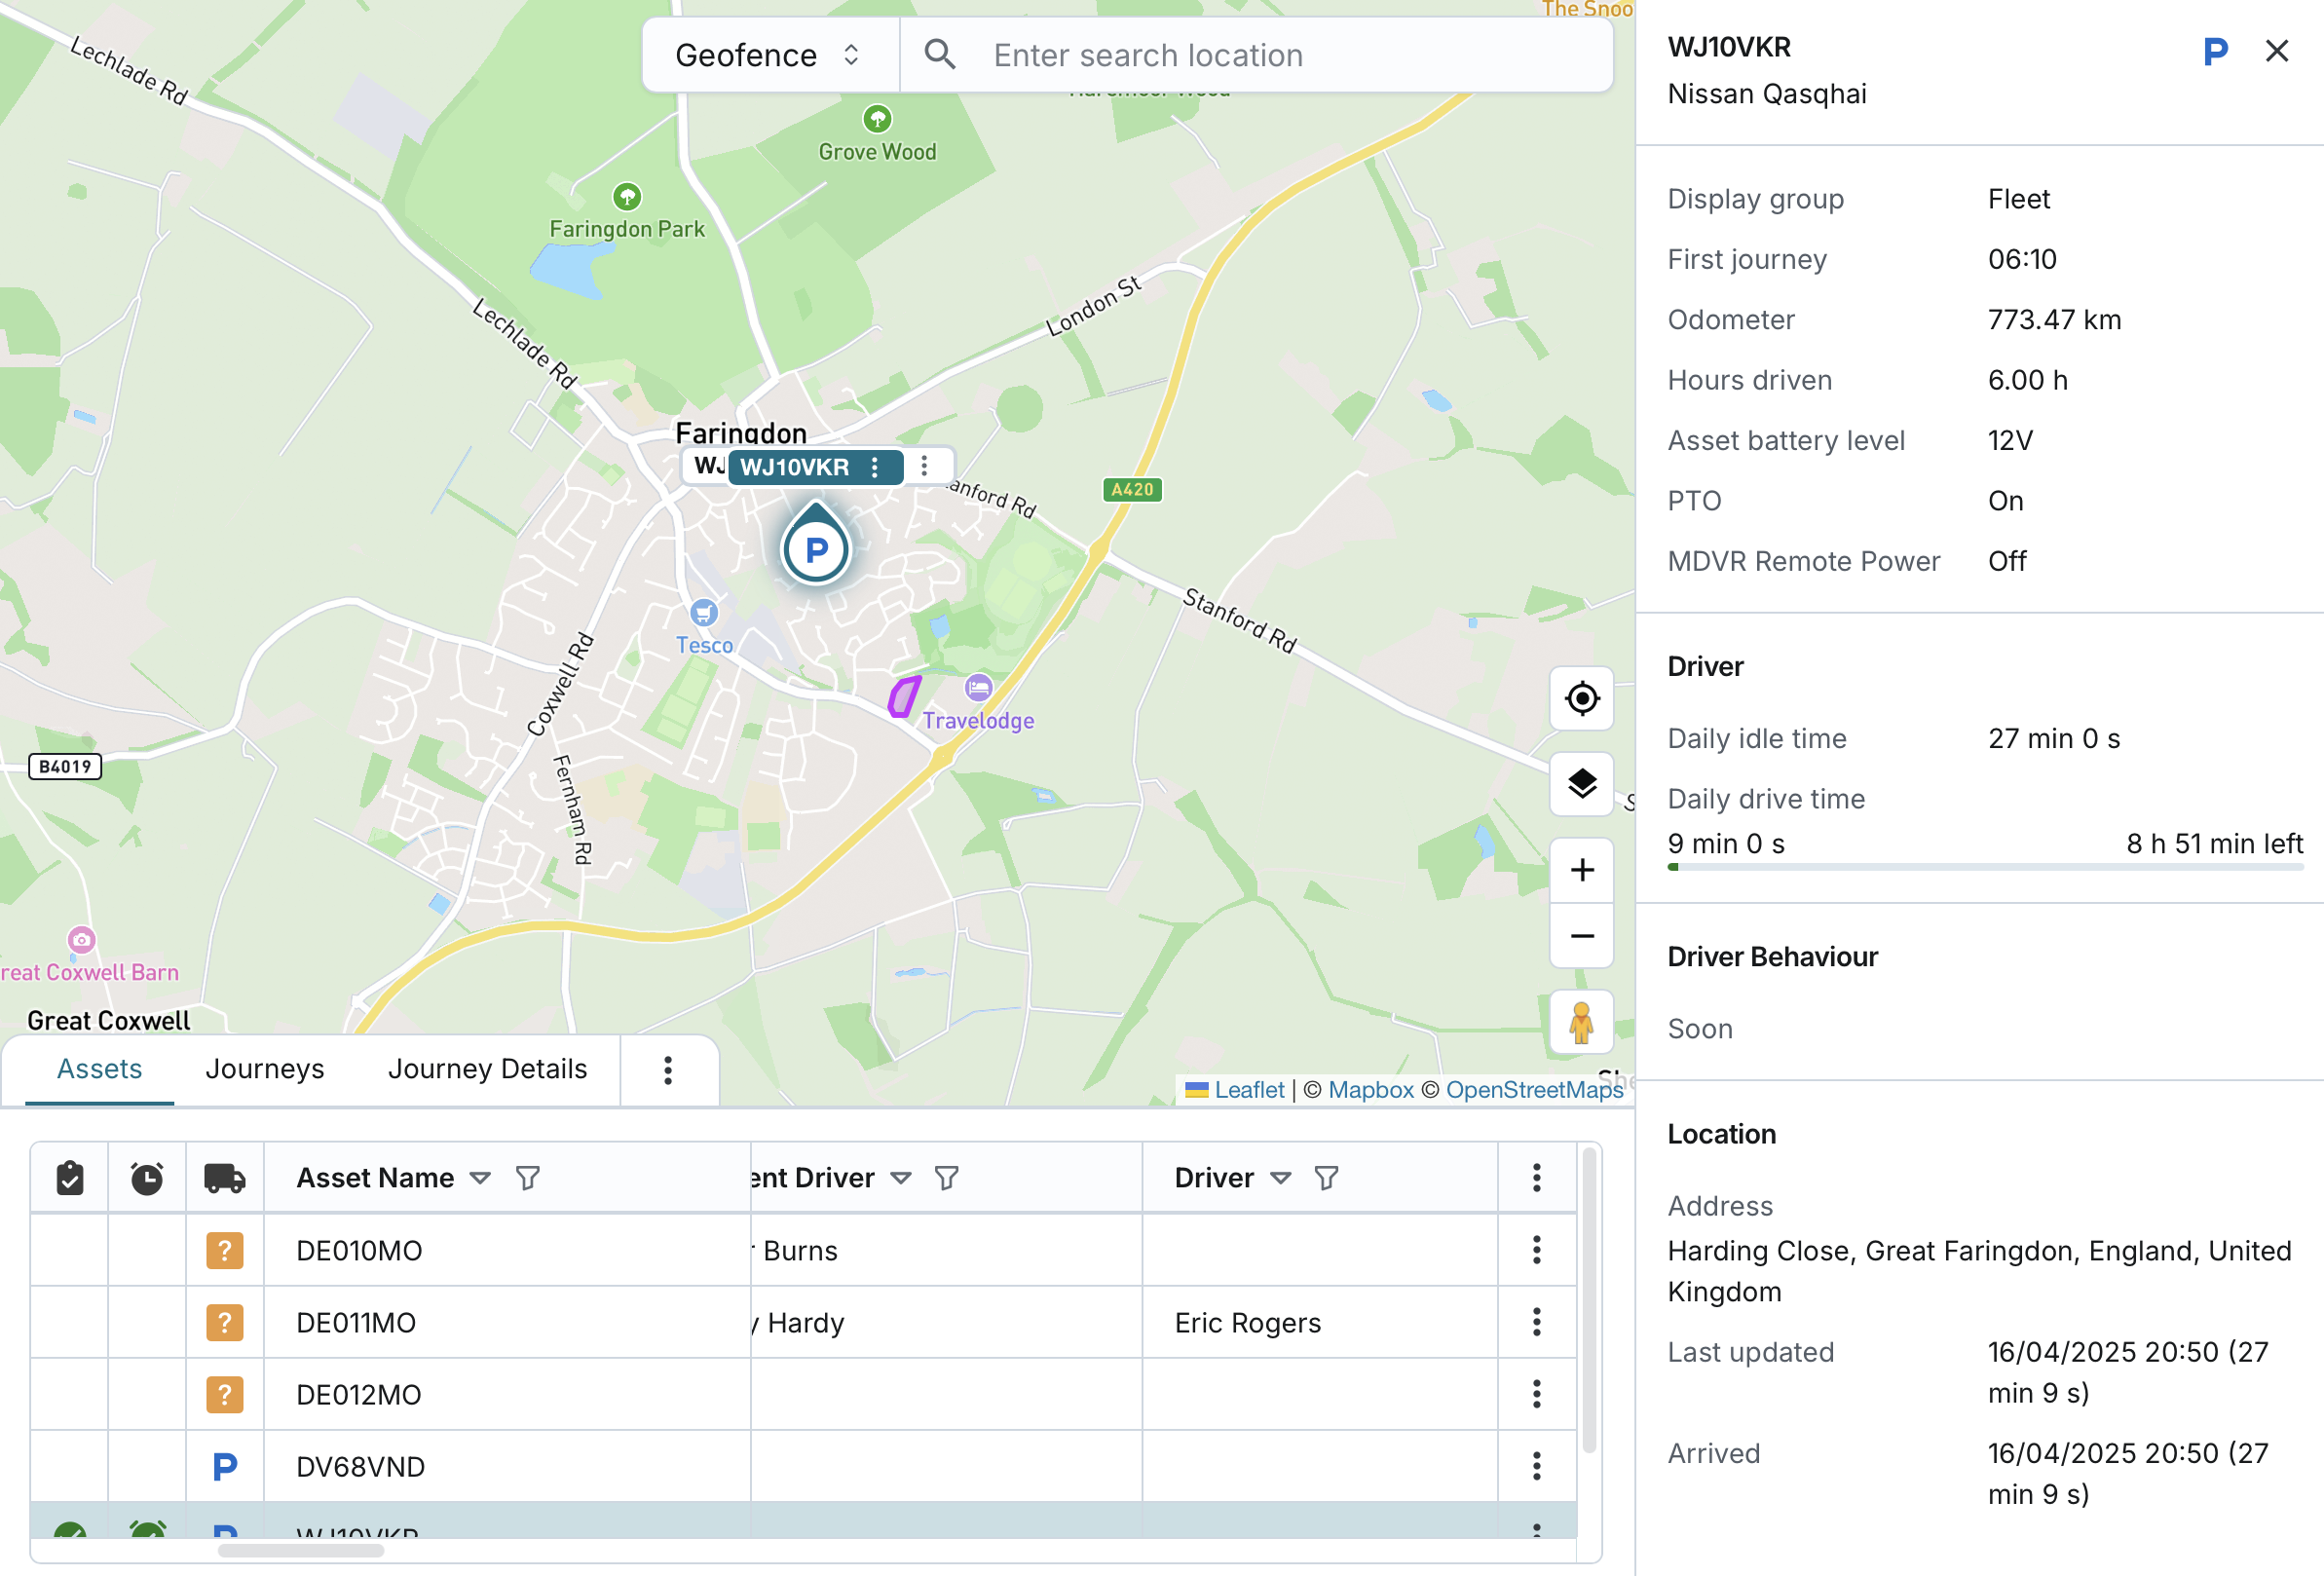The image size is (2324, 1576).
Task: Click the clipboard checklist column header
Action: point(69,1178)
